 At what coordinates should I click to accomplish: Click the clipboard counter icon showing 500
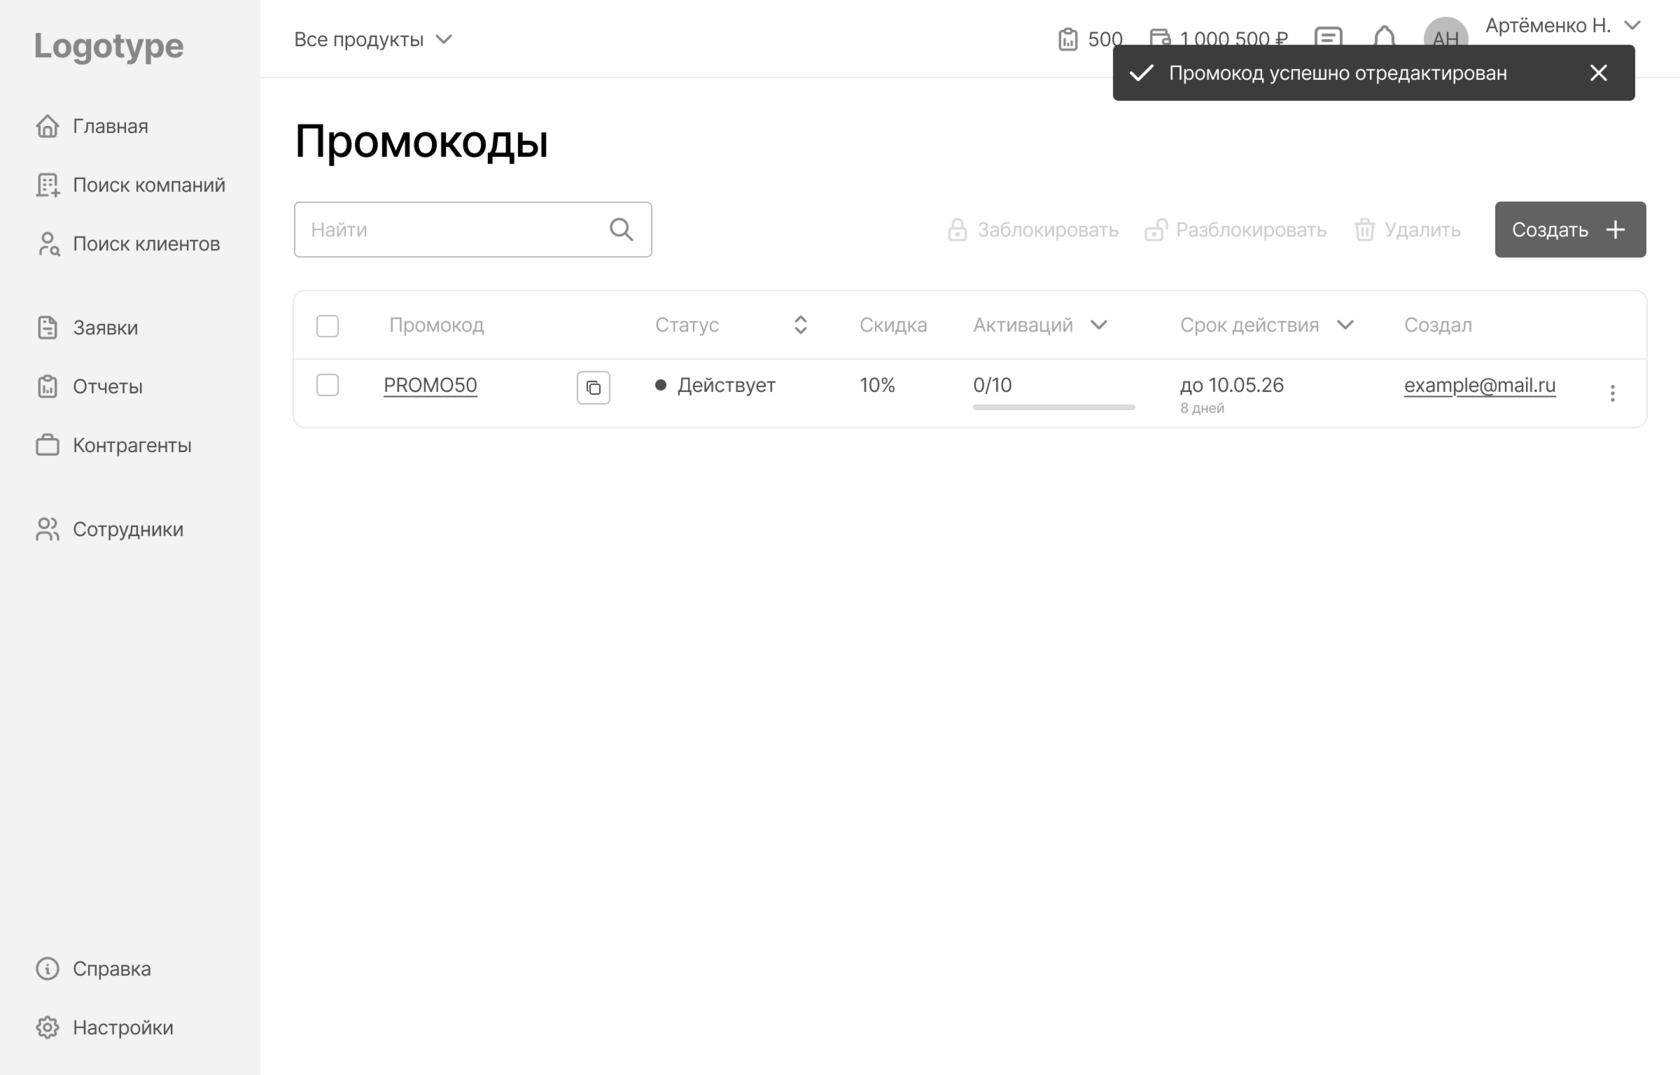[x=1068, y=39]
